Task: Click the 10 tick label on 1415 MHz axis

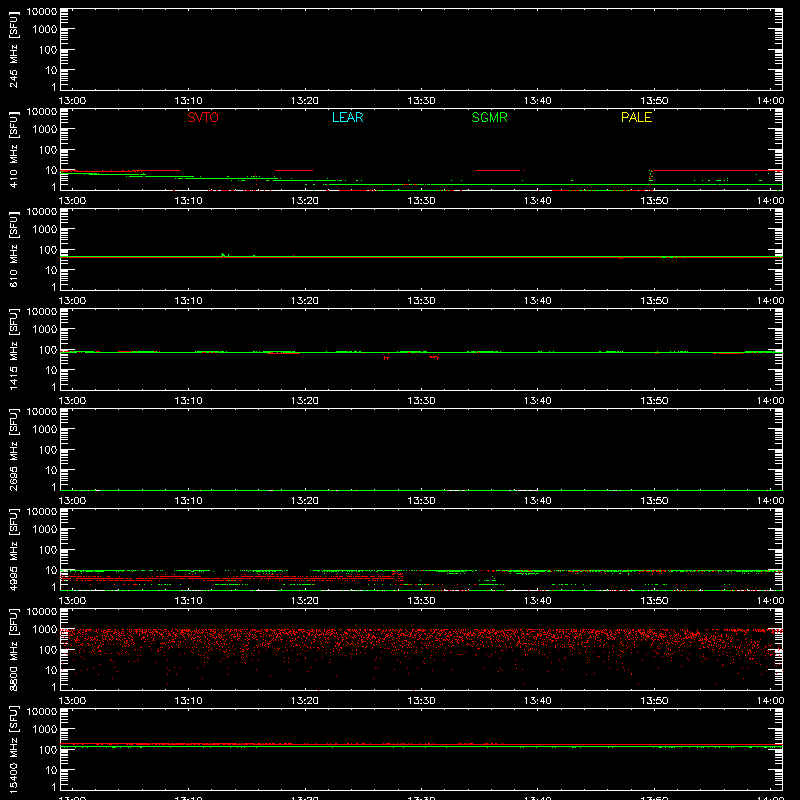Action: click(x=52, y=370)
